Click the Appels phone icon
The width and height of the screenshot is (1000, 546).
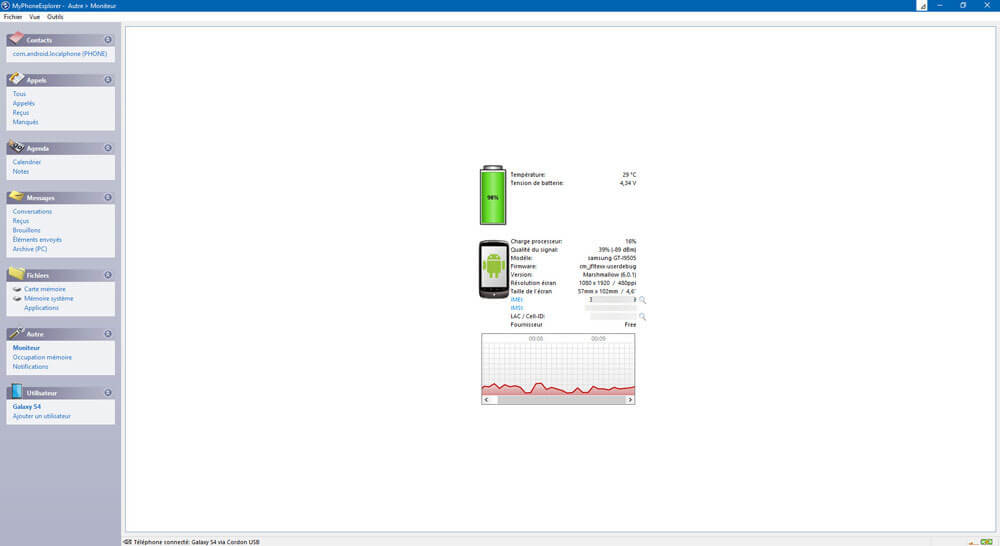coord(16,78)
